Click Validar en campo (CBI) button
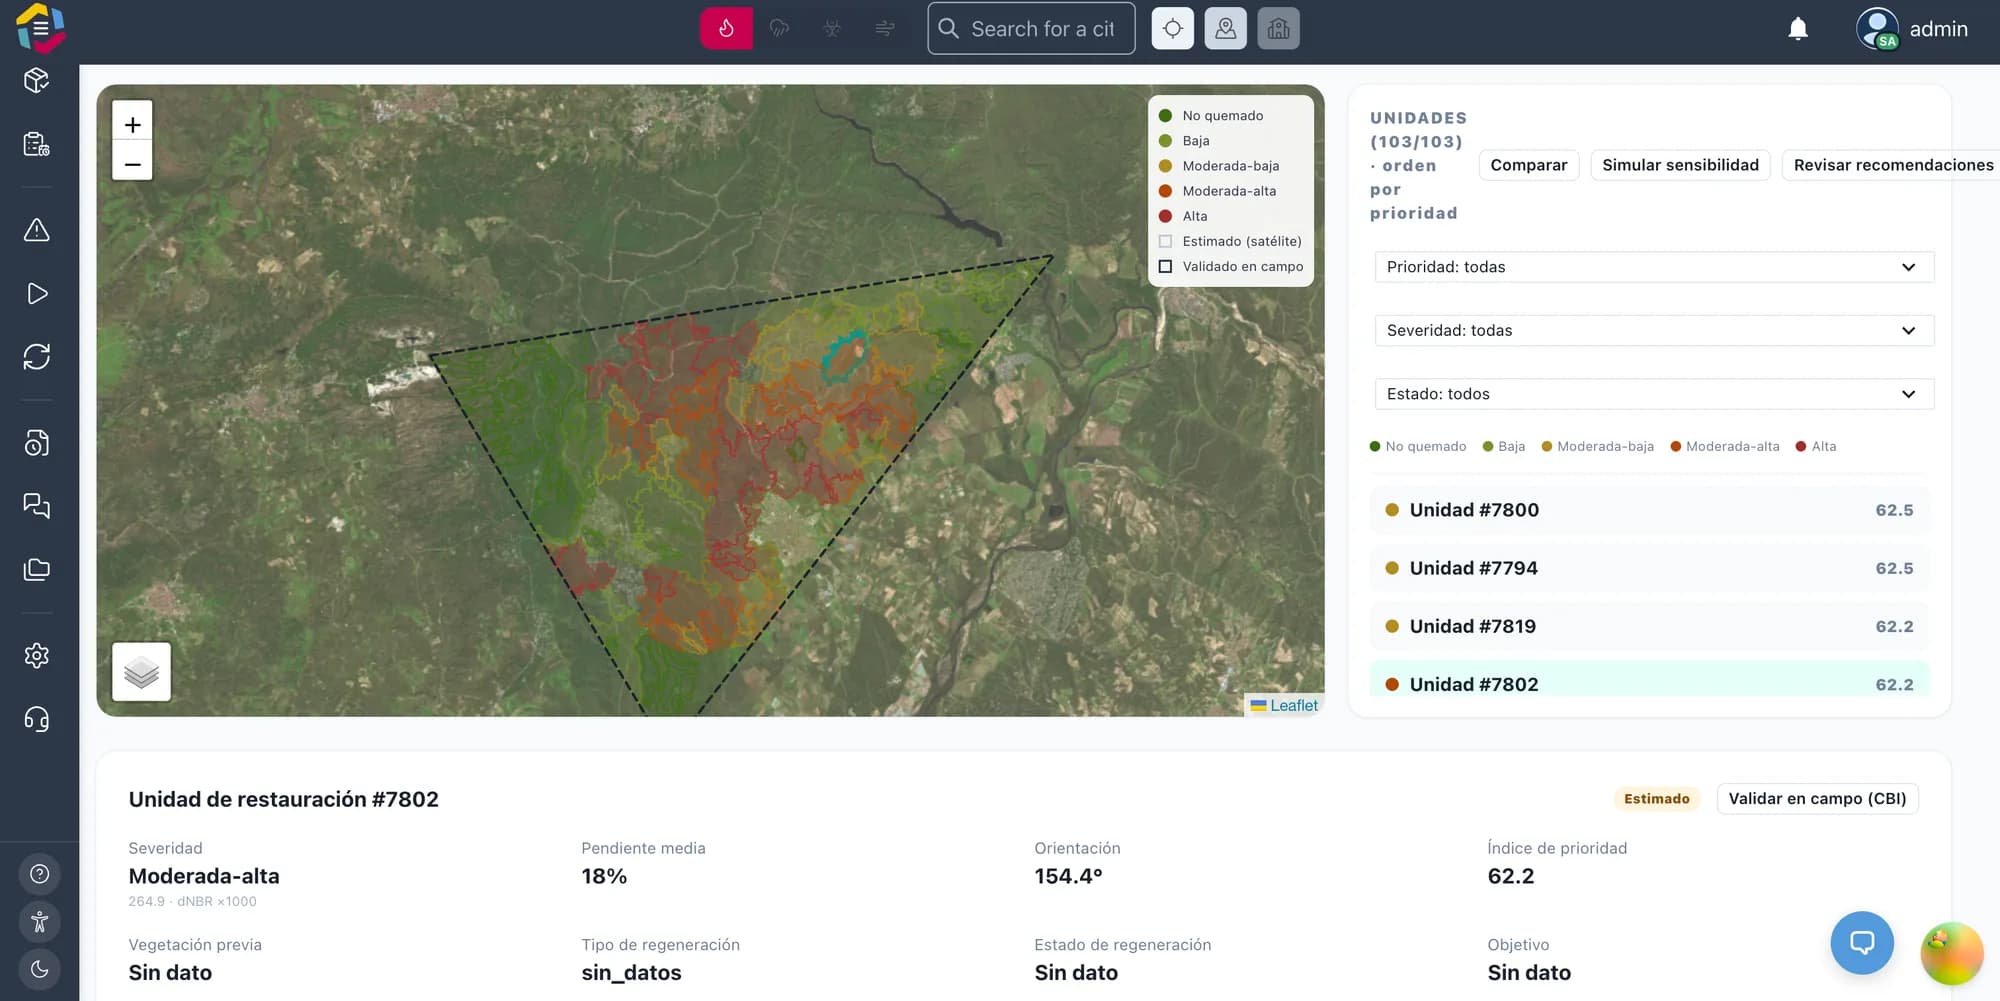Screen dimensions: 2000x1001 [x=1817, y=799]
